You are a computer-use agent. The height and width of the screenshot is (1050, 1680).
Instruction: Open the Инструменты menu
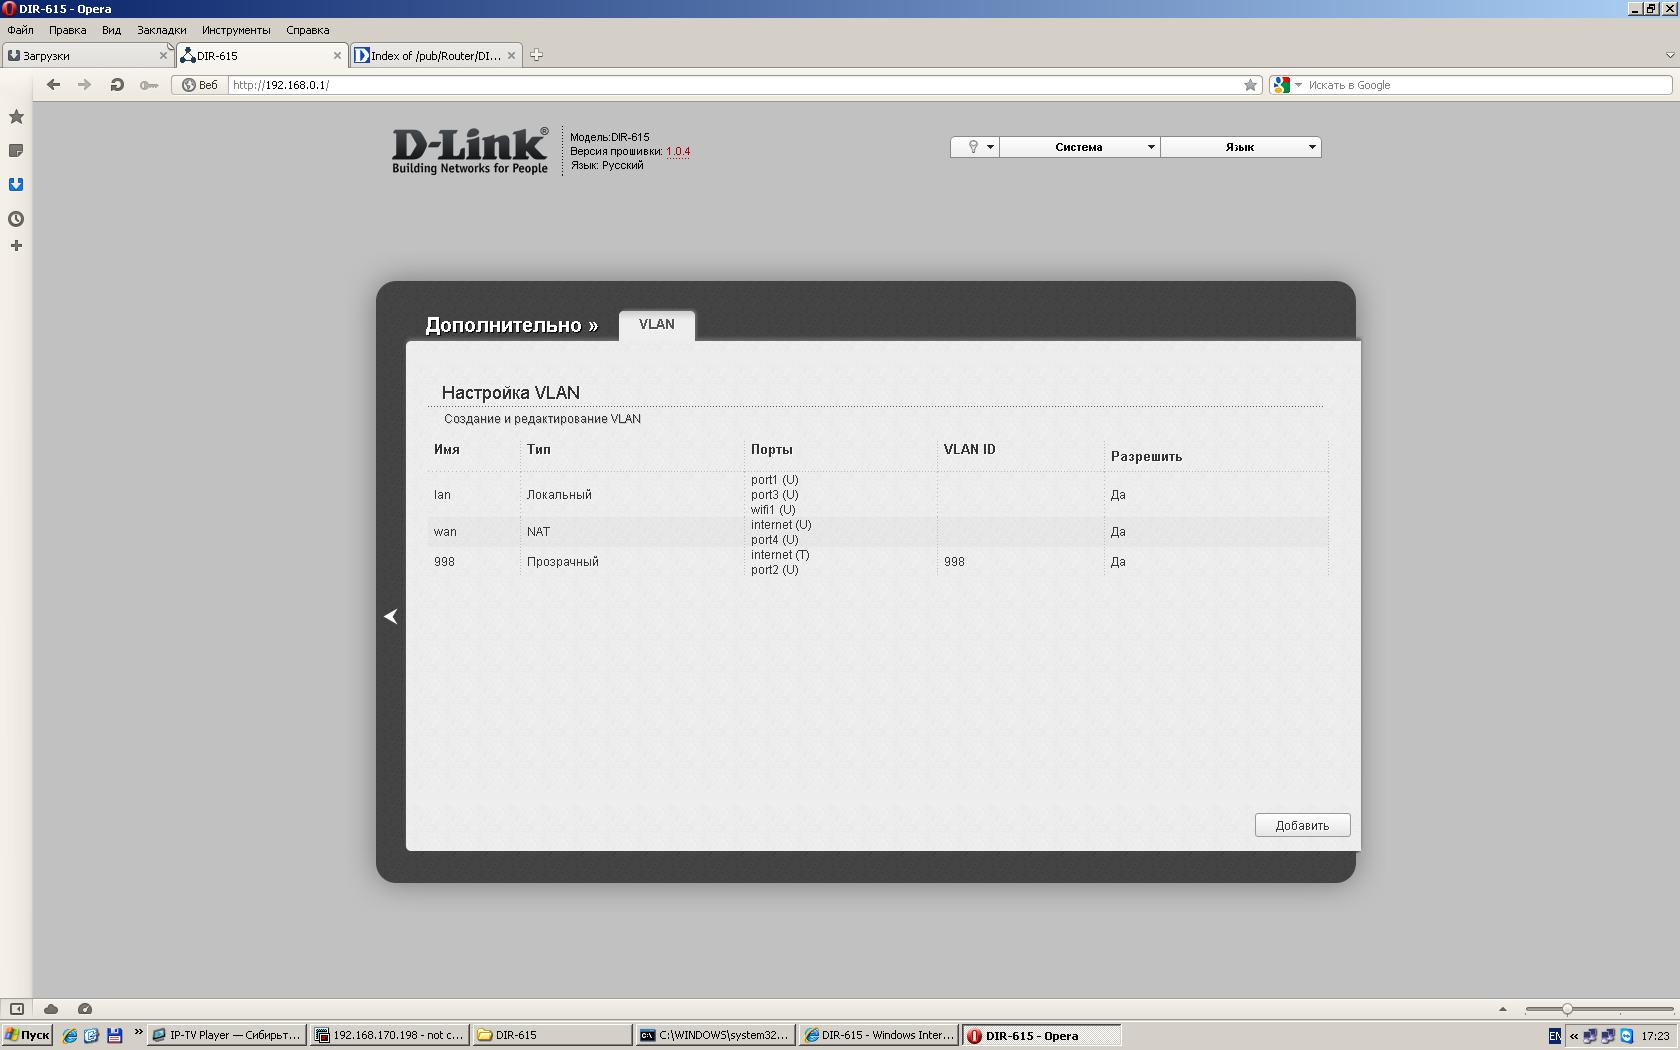236,30
